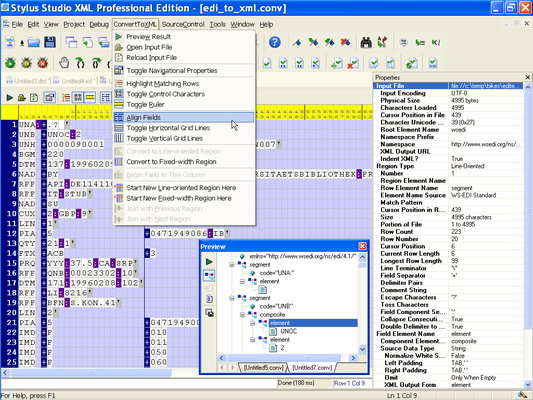
Task: Click Highlight Matching Rows icon in editor toolbar
Action: tap(66, 98)
